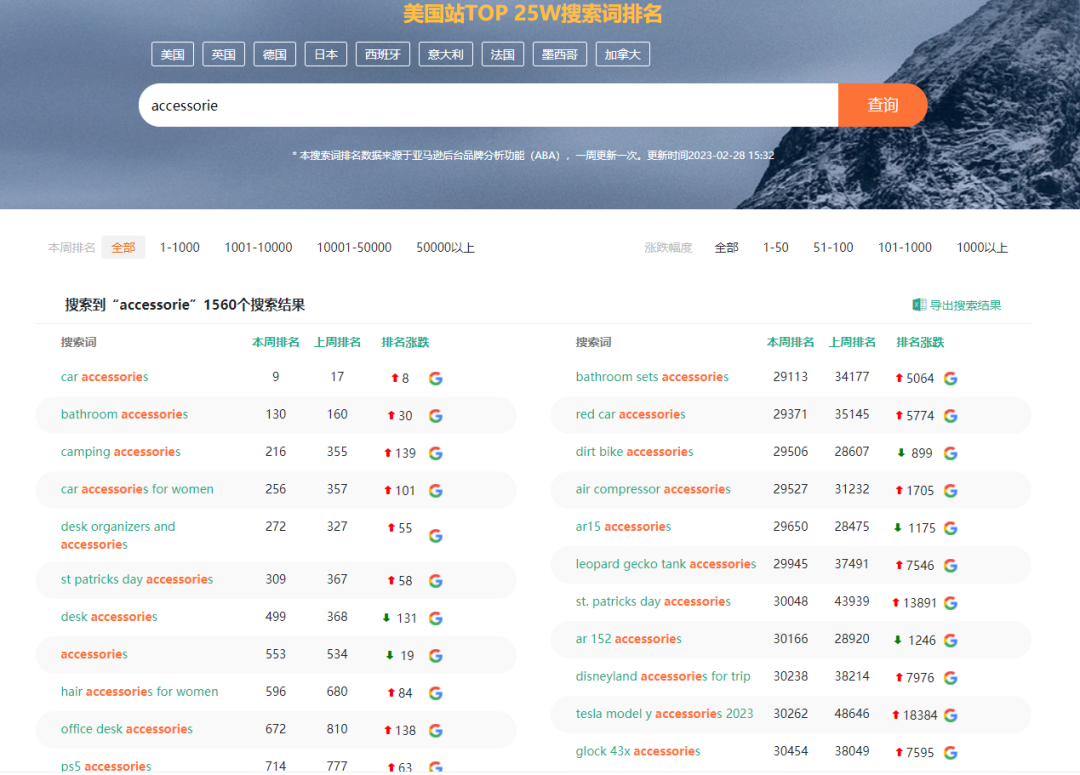1080x775 pixels.
Task: Open Google icon for car accessories row
Action: pos(435,378)
